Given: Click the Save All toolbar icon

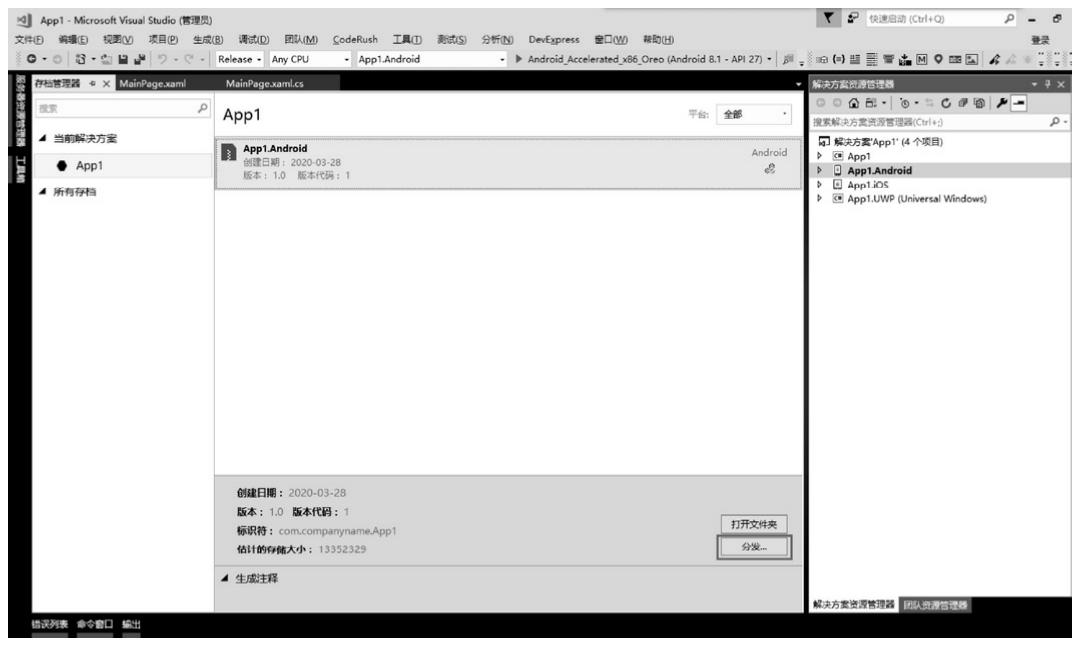Looking at the screenshot, I should tap(140, 59).
